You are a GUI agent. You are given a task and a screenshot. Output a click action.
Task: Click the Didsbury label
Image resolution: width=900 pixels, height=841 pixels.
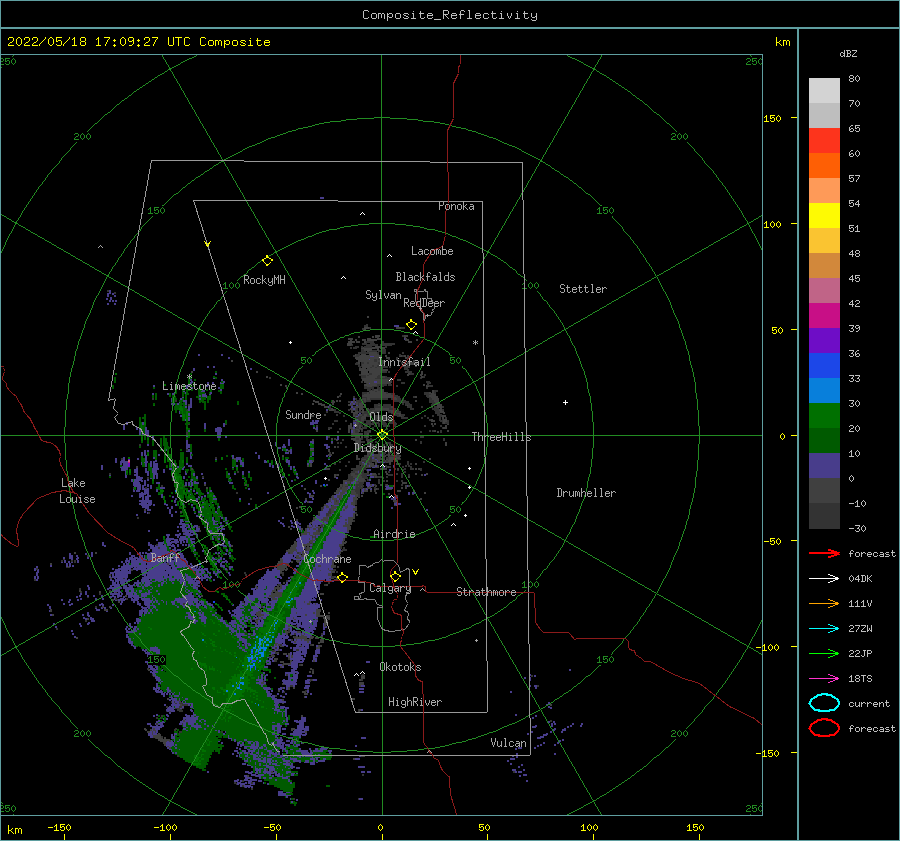click(x=377, y=448)
